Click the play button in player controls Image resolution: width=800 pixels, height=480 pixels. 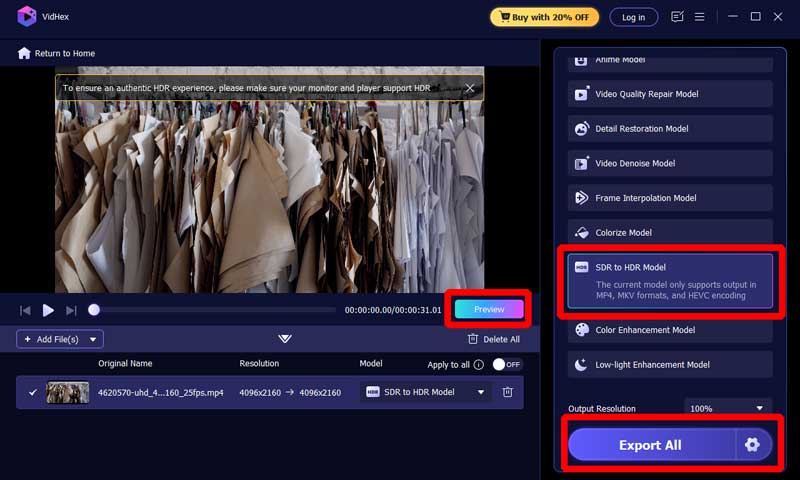click(48, 310)
